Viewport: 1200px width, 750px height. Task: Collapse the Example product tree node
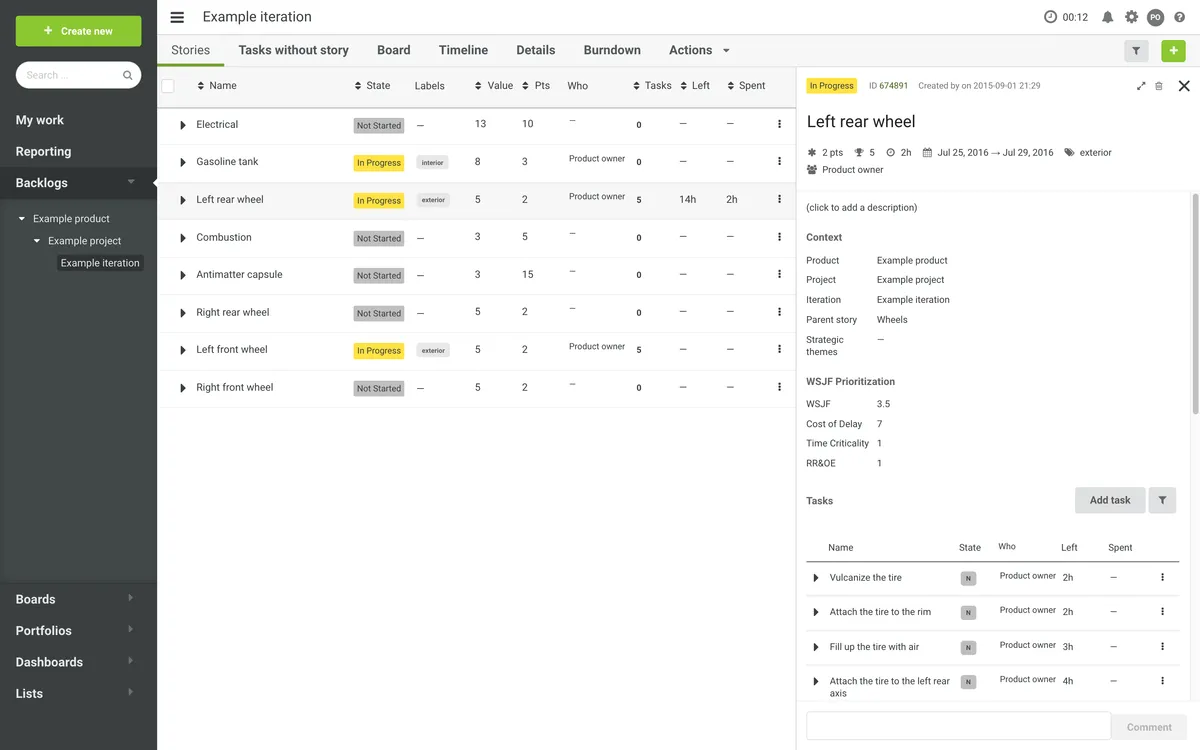tap(22, 218)
